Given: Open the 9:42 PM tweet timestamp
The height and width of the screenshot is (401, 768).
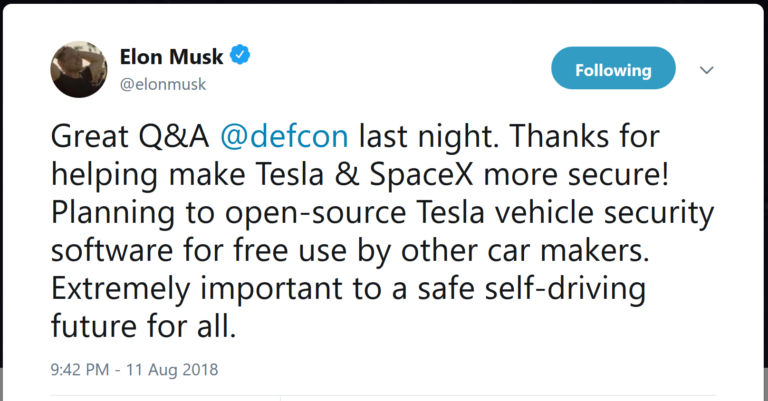Looking at the screenshot, I should click(x=80, y=369).
